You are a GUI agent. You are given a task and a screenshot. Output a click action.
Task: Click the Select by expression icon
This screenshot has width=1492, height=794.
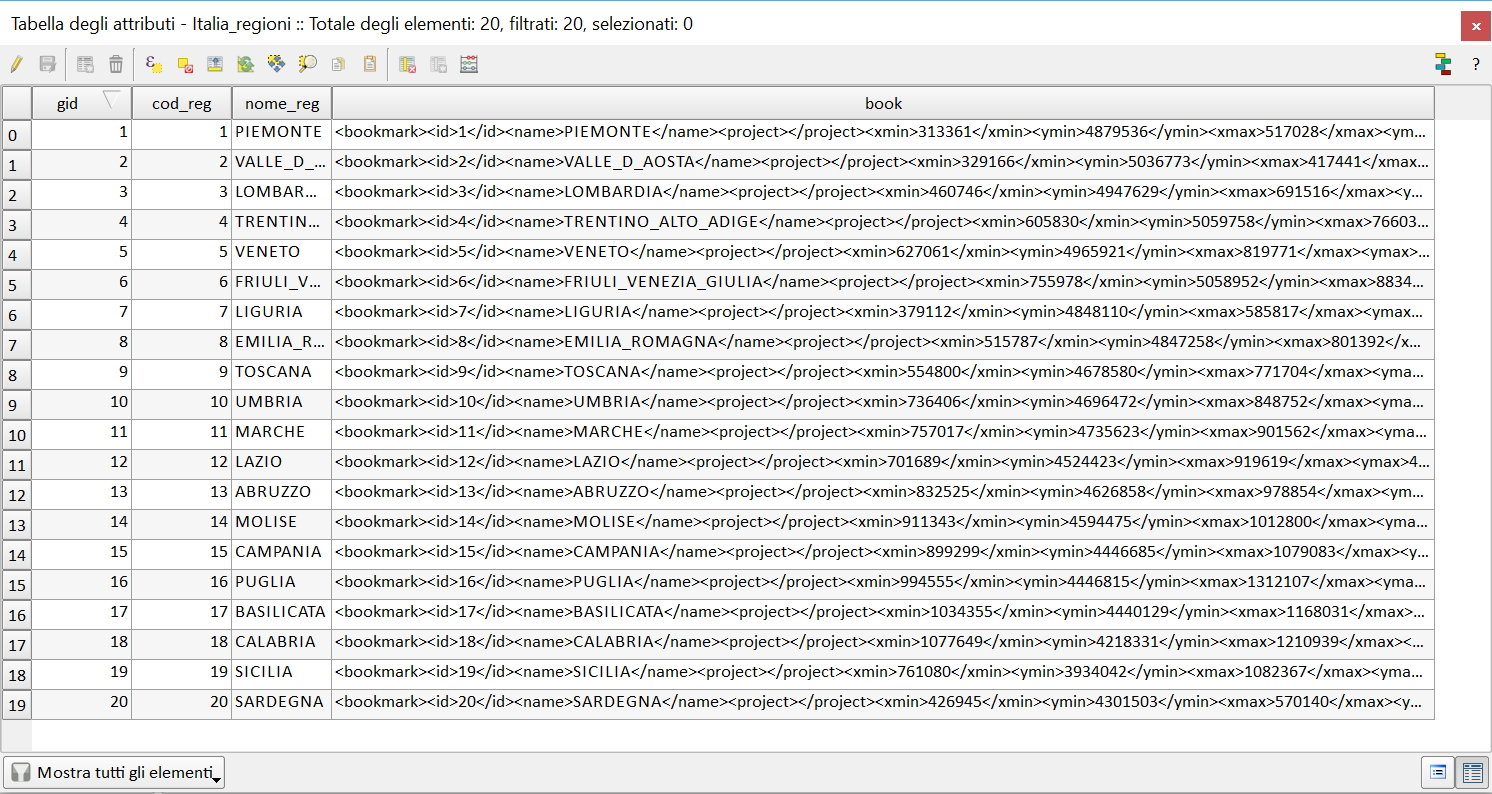tap(154, 65)
